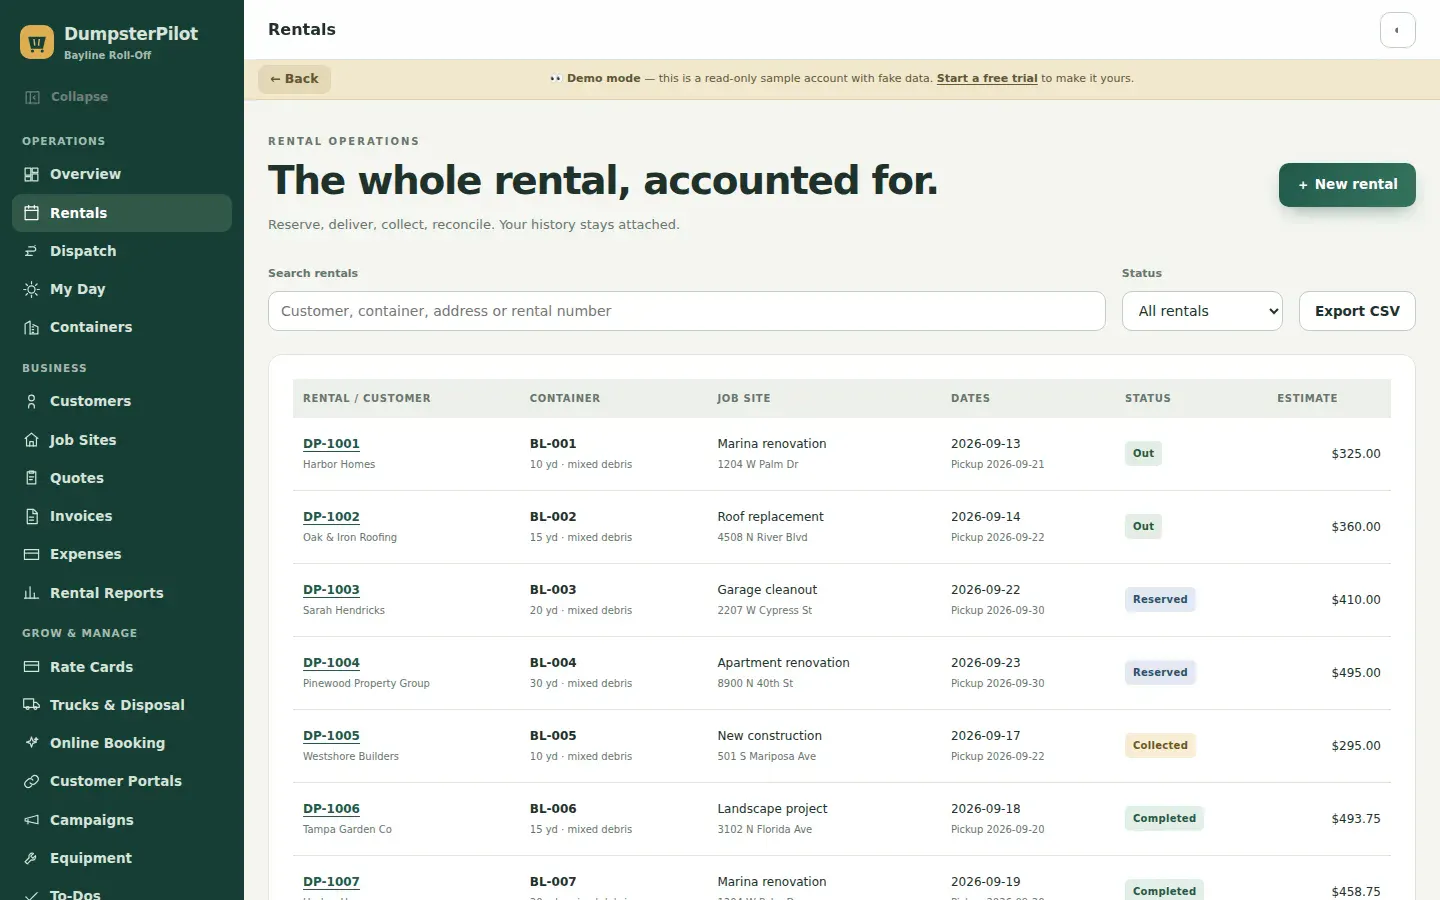Viewport: 1440px width, 900px height.
Task: Open rental DP-1005 link
Action: coord(331,736)
